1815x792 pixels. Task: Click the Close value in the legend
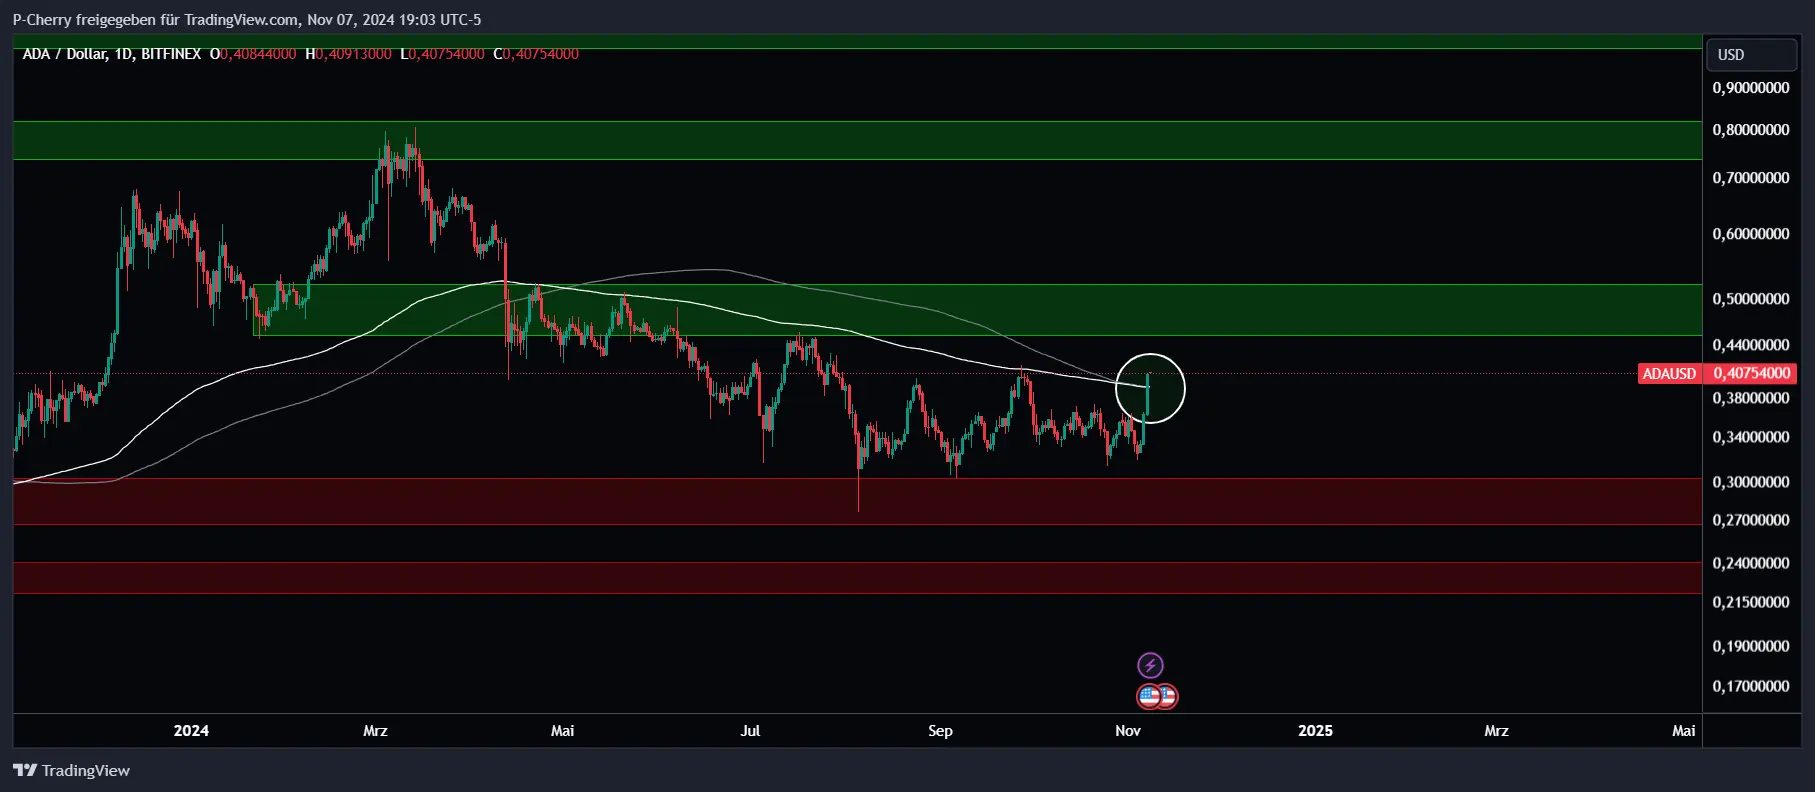coord(540,54)
